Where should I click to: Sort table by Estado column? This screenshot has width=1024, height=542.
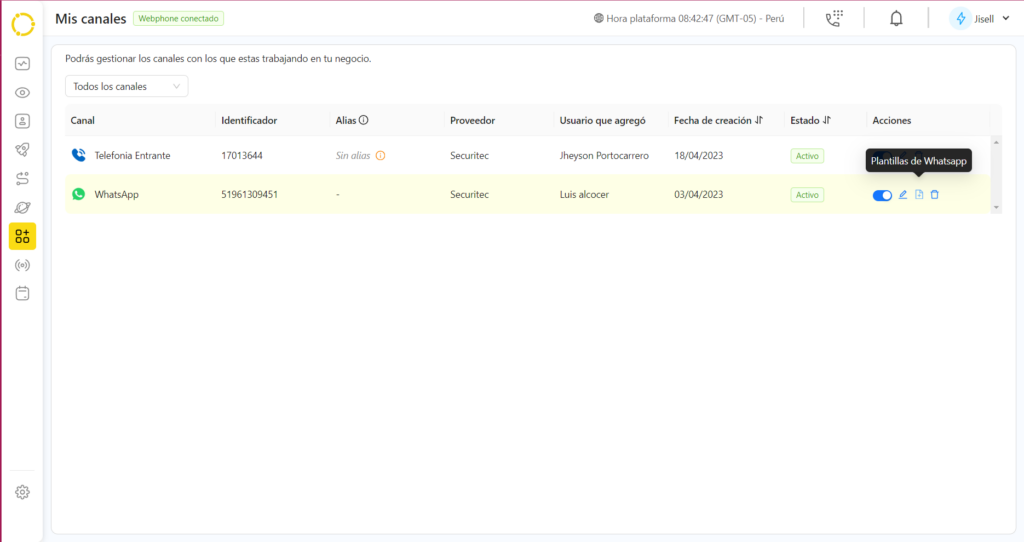click(827, 121)
